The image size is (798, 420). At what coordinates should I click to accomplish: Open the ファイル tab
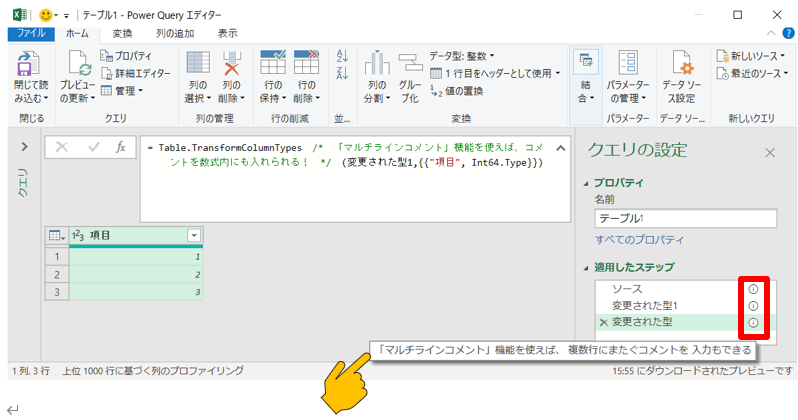coord(31,34)
